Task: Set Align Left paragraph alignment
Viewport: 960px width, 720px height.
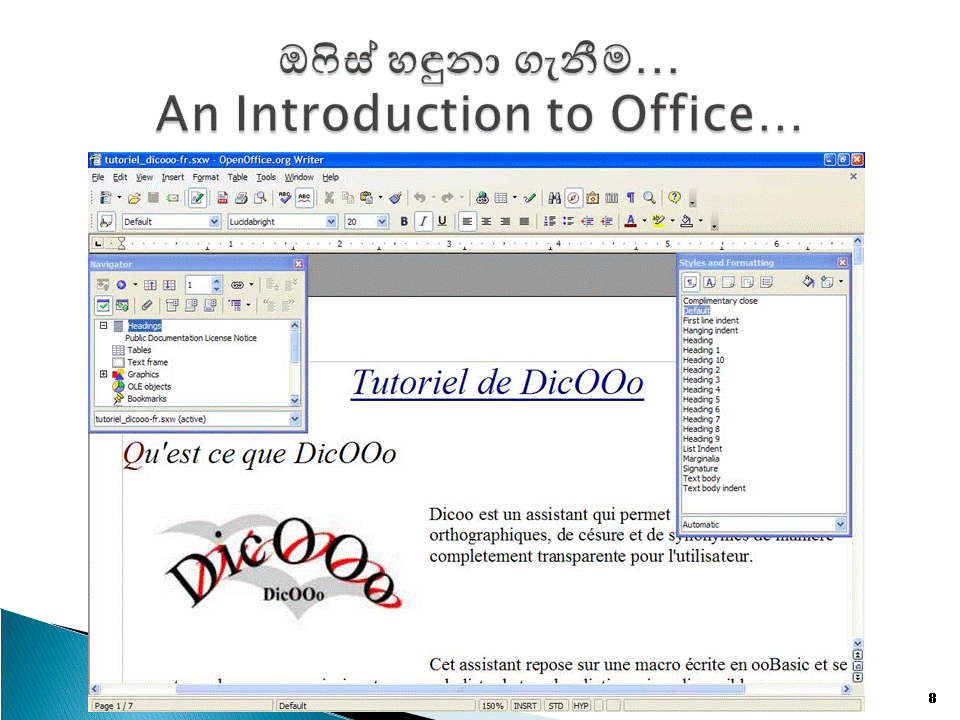Action: pyautogui.click(x=467, y=222)
